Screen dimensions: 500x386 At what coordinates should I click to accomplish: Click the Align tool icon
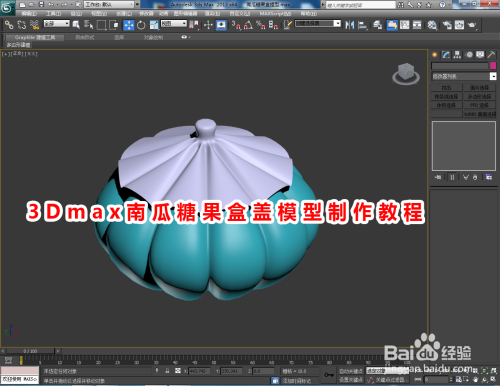[362, 25]
